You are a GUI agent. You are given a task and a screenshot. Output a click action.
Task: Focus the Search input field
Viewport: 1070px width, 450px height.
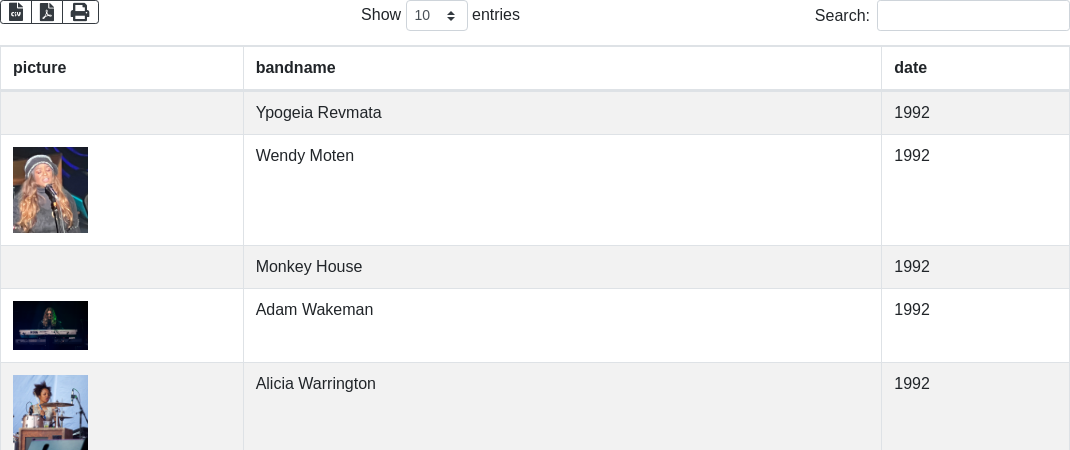pos(972,15)
